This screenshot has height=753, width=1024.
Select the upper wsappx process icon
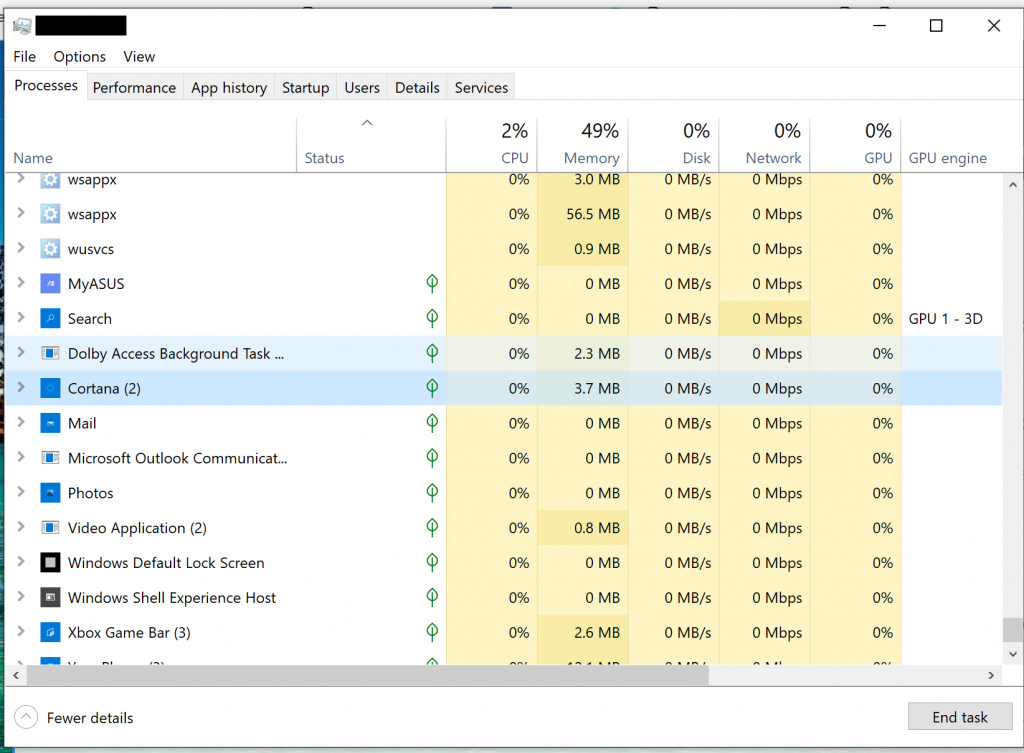tap(50, 179)
